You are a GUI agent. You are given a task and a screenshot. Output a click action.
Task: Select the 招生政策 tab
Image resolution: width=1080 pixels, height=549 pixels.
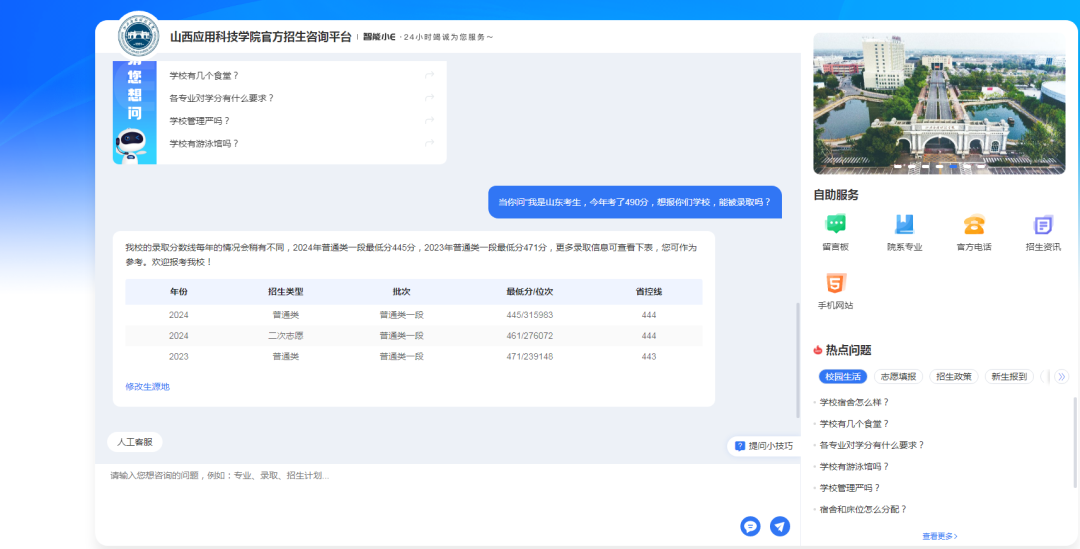pos(953,377)
